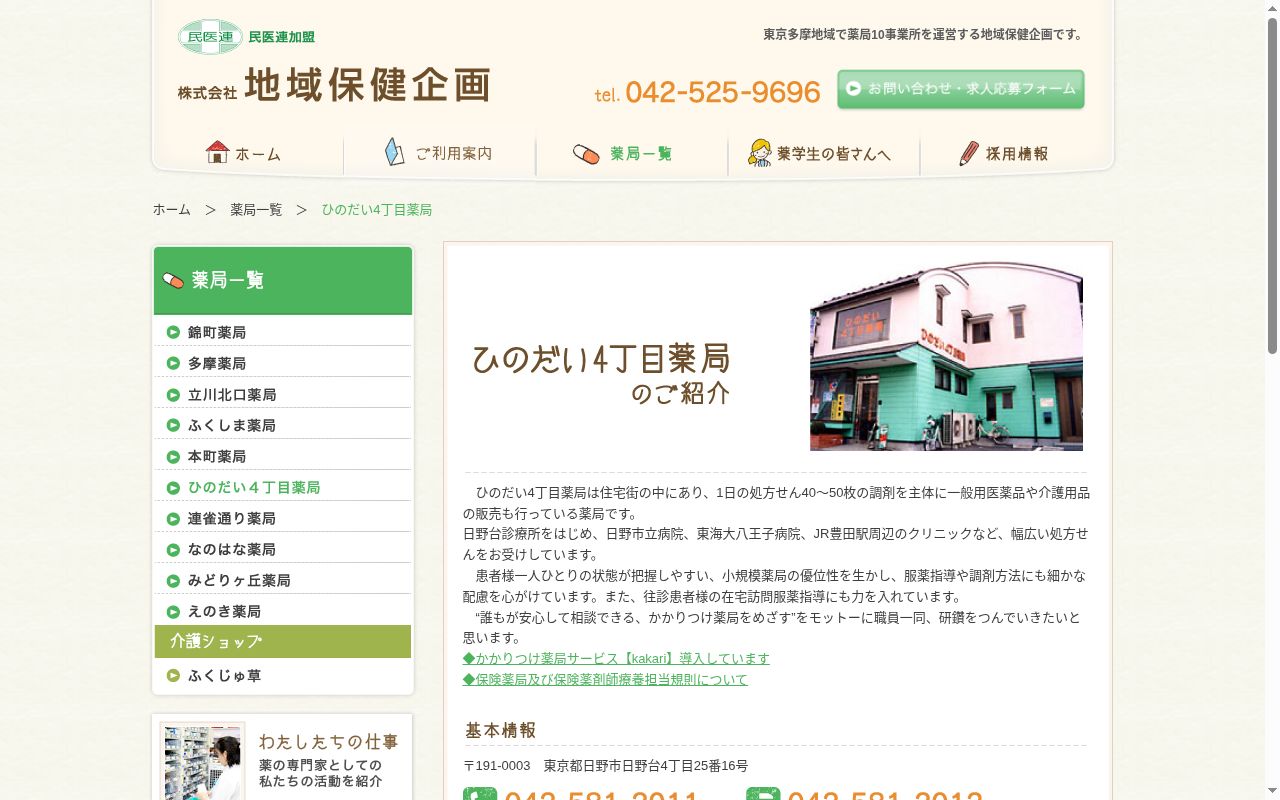The height and width of the screenshot is (800, 1280).
Task: Open the ホーム navigation tab
Action: [247, 153]
